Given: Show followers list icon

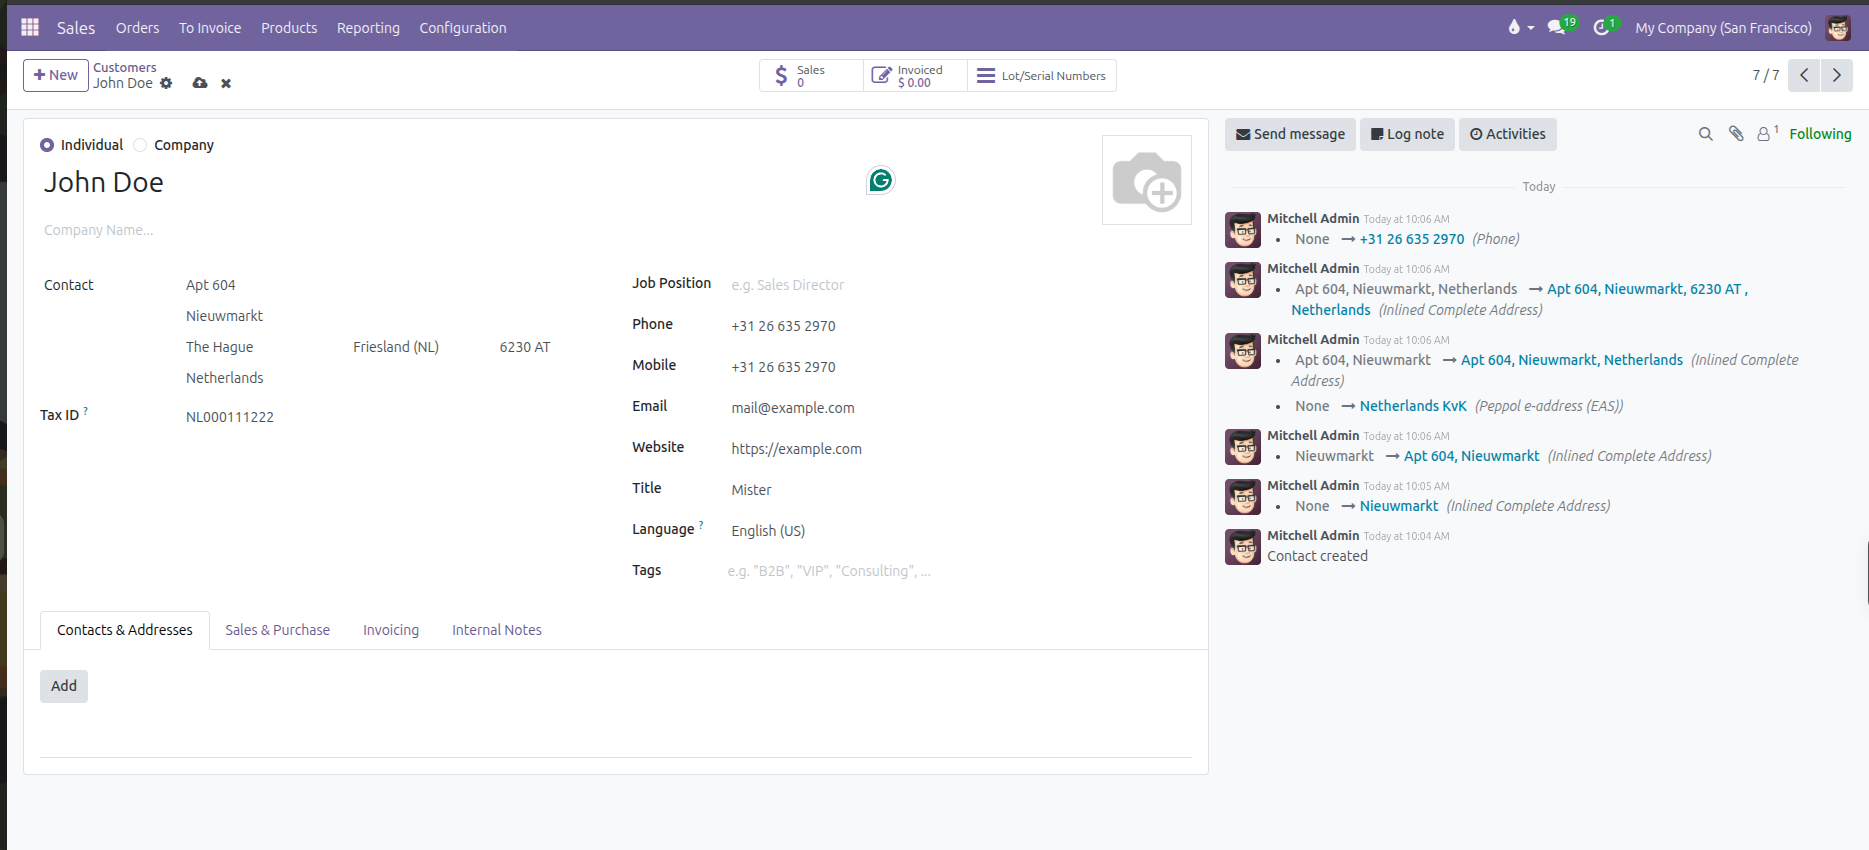Looking at the screenshot, I should pyautogui.click(x=1767, y=133).
